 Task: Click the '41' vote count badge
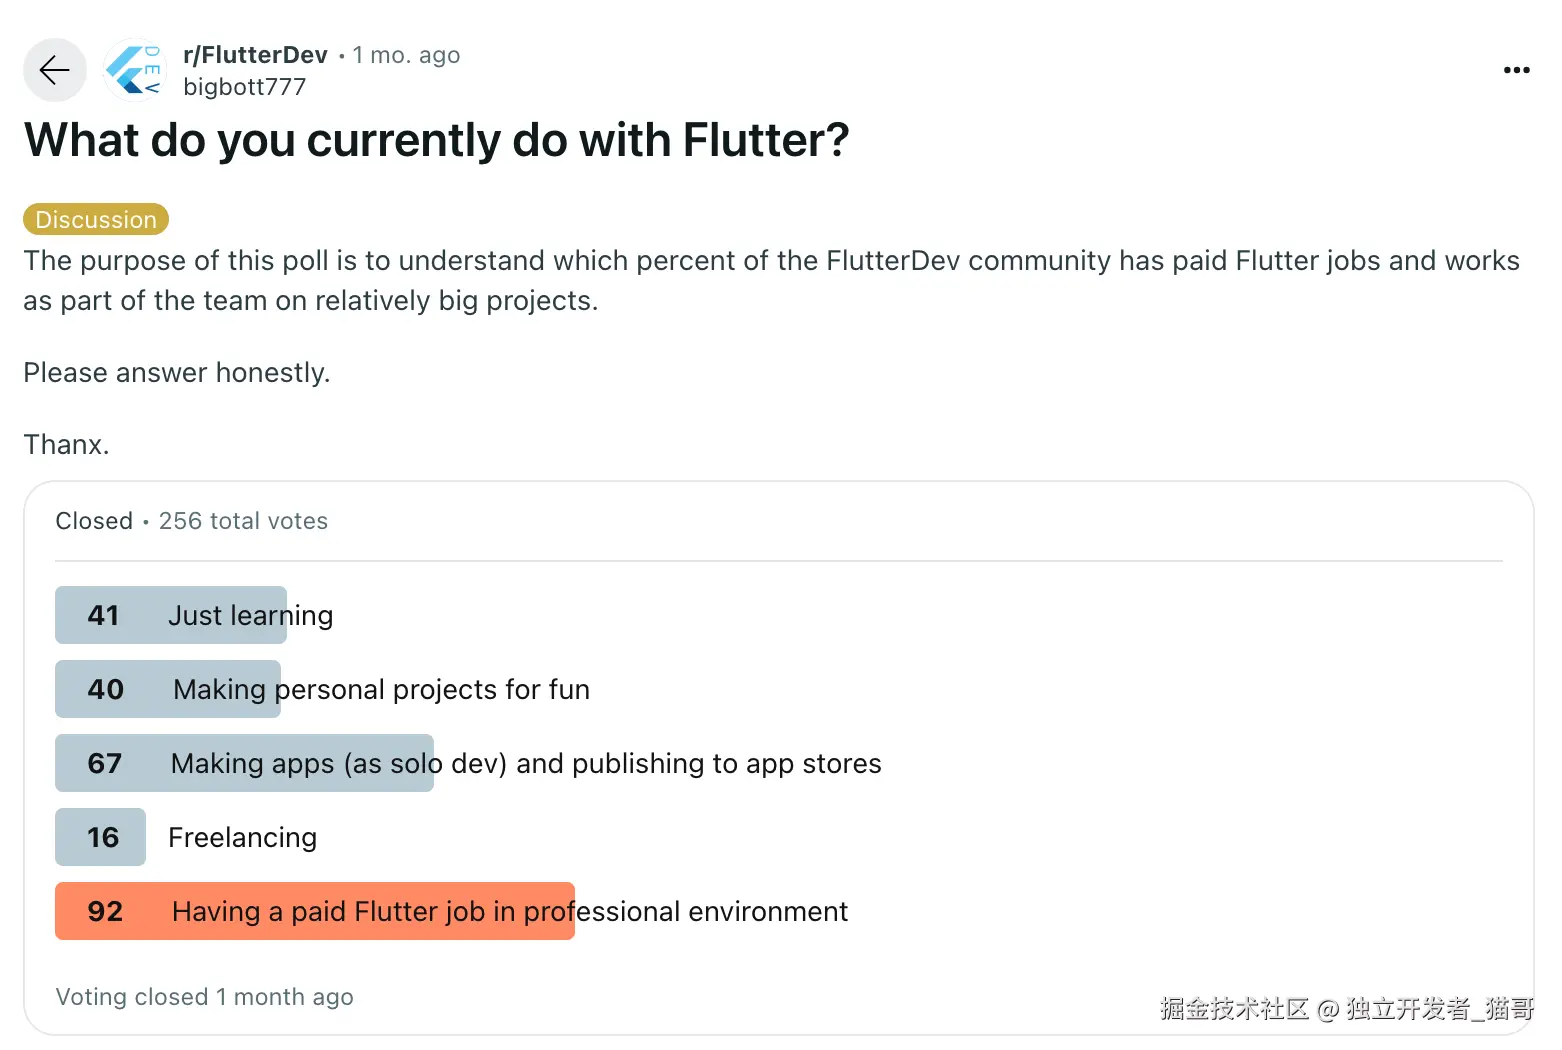coord(104,615)
